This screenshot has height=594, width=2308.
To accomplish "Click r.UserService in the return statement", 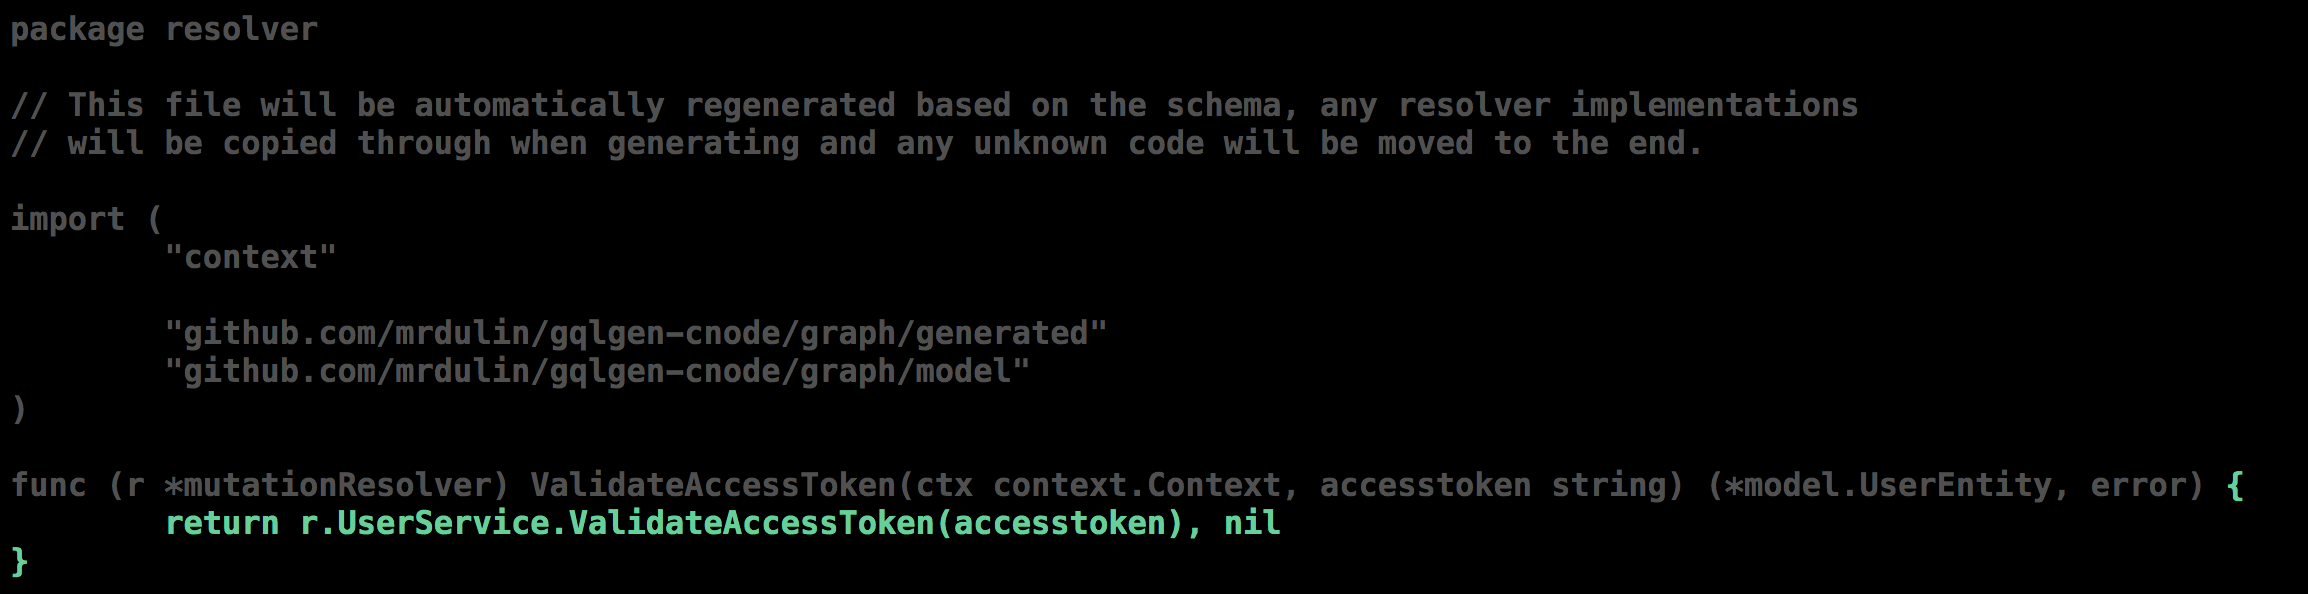I will pyautogui.click(x=425, y=523).
